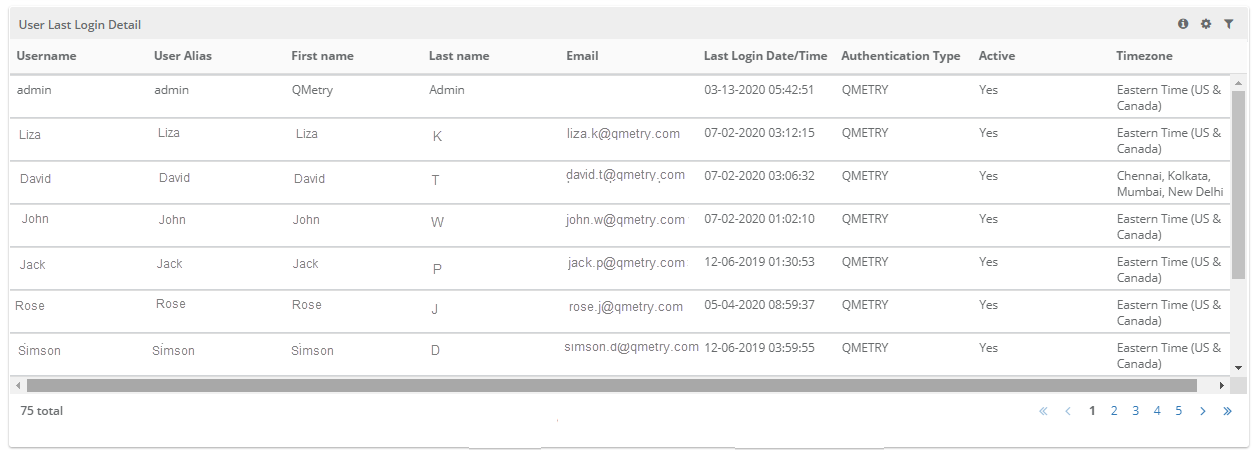The height and width of the screenshot is (450, 1254).
Task: Click email jack.p@qmetry.com
Action: tap(627, 263)
